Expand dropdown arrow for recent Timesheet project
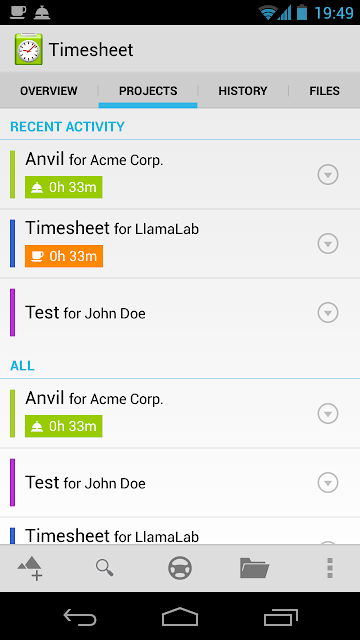The width and height of the screenshot is (360, 640). click(x=328, y=244)
